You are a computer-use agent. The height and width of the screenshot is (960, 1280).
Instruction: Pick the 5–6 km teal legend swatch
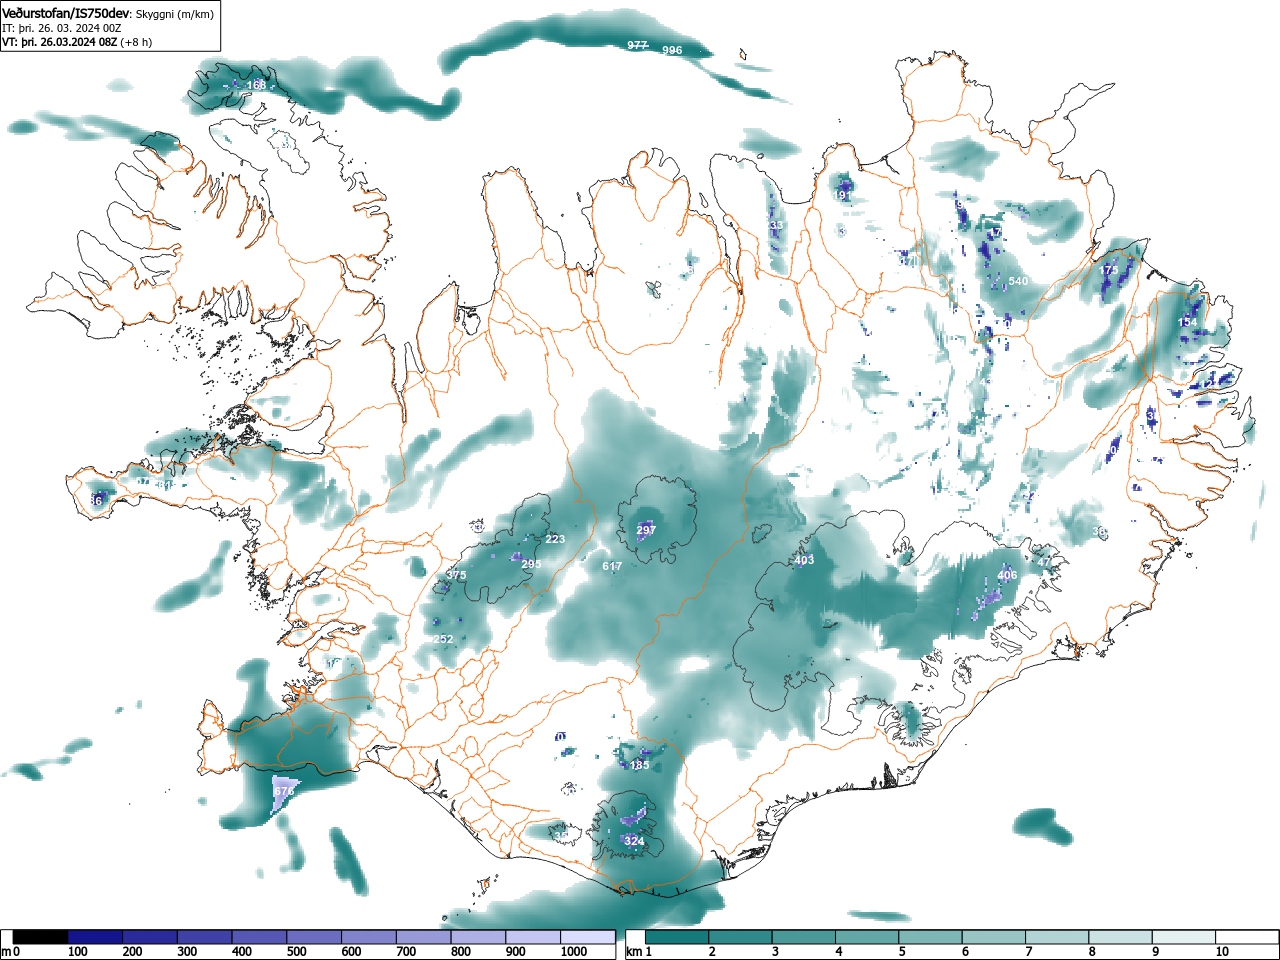pyautogui.click(x=932, y=937)
